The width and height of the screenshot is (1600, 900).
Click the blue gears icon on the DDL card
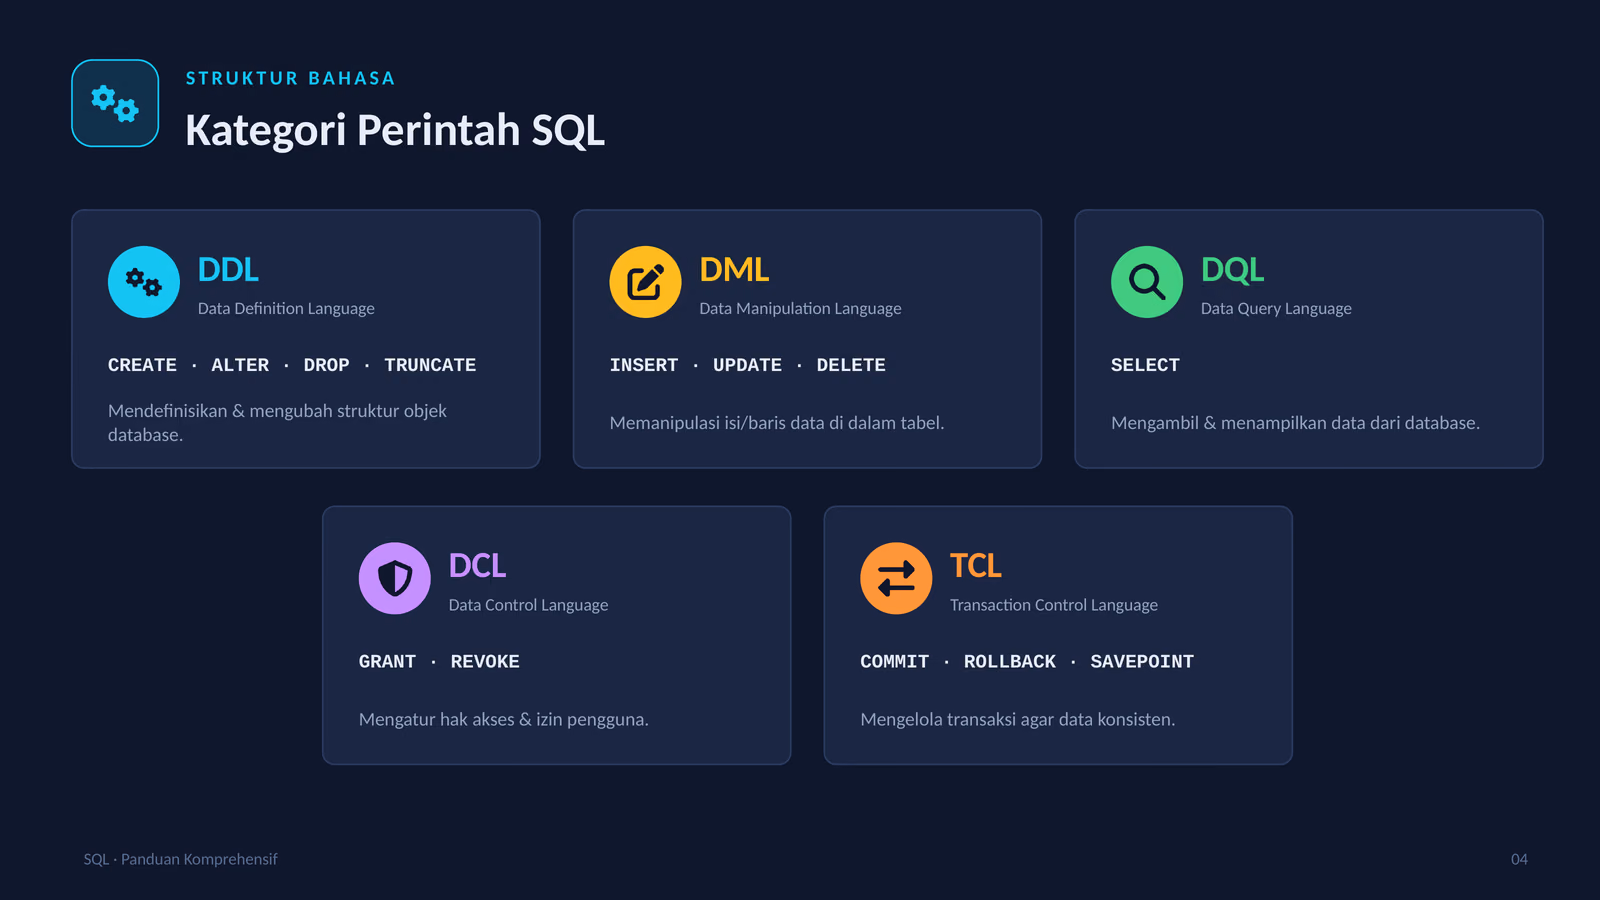[x=144, y=282]
